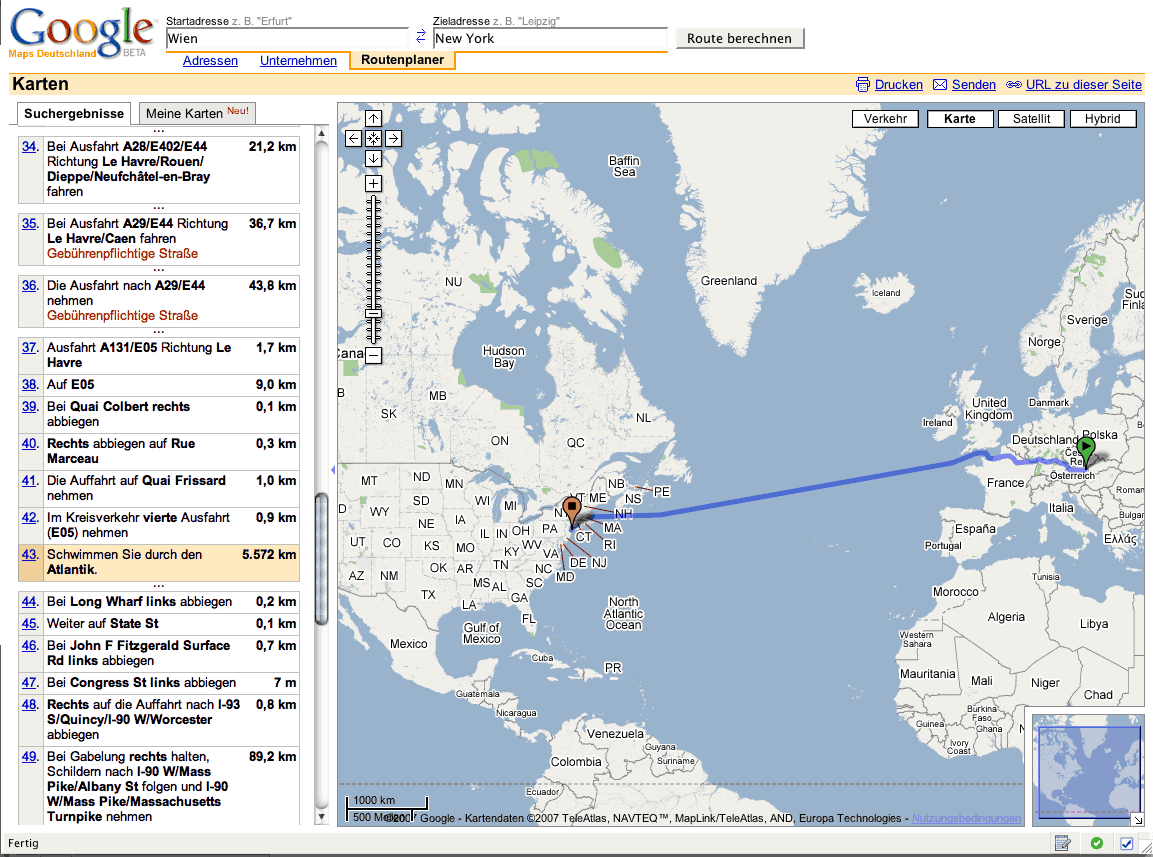Select the Routenplaner tab

(402, 60)
